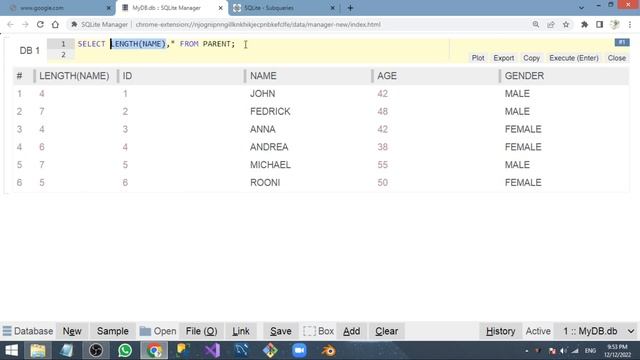The width and height of the screenshot is (640, 360).
Task: Close the query result panel
Action: [x=617, y=58]
